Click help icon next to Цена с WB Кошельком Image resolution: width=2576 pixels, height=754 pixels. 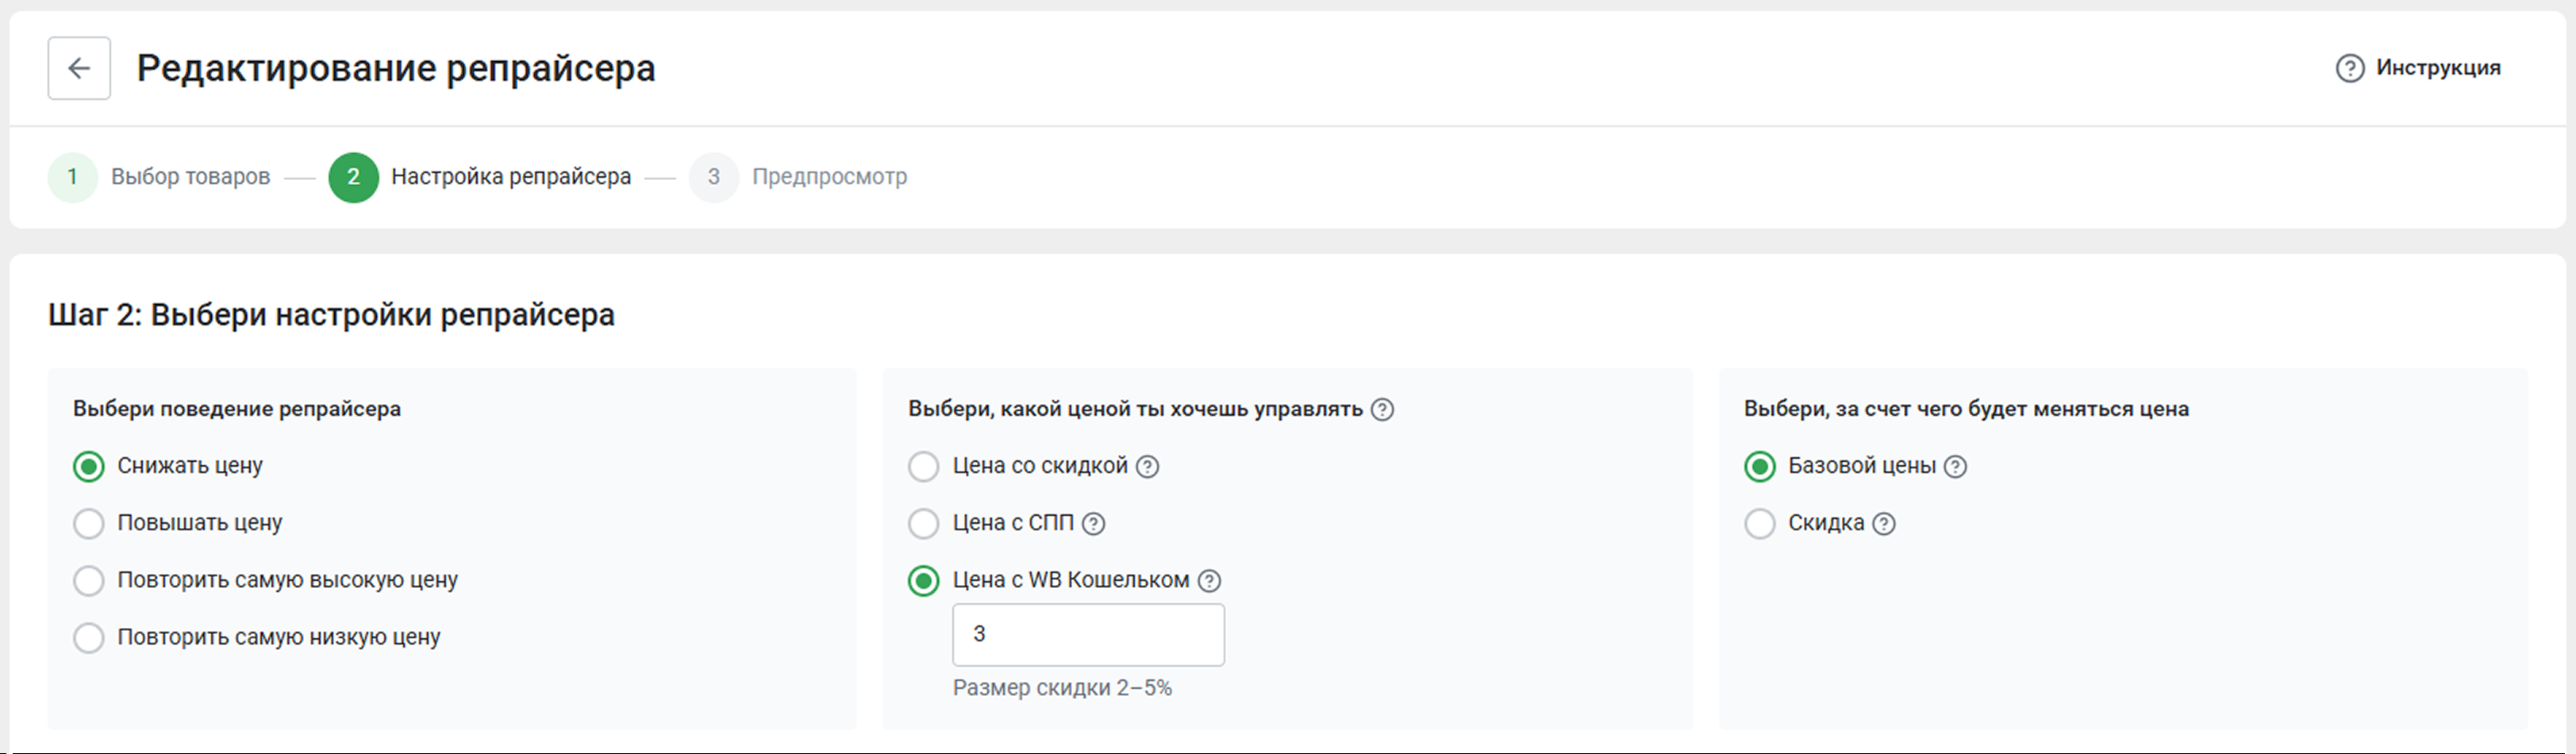click(x=1210, y=581)
